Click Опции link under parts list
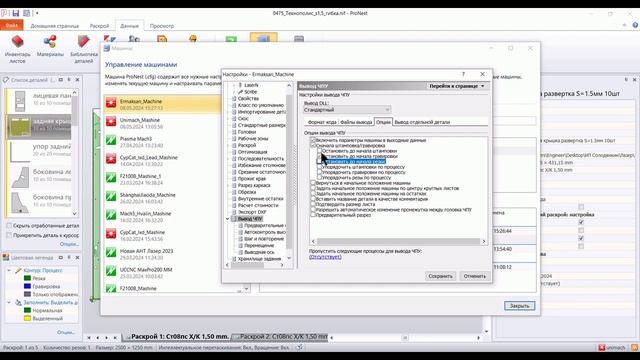Screen dimensions: 640x360 tap(69, 244)
